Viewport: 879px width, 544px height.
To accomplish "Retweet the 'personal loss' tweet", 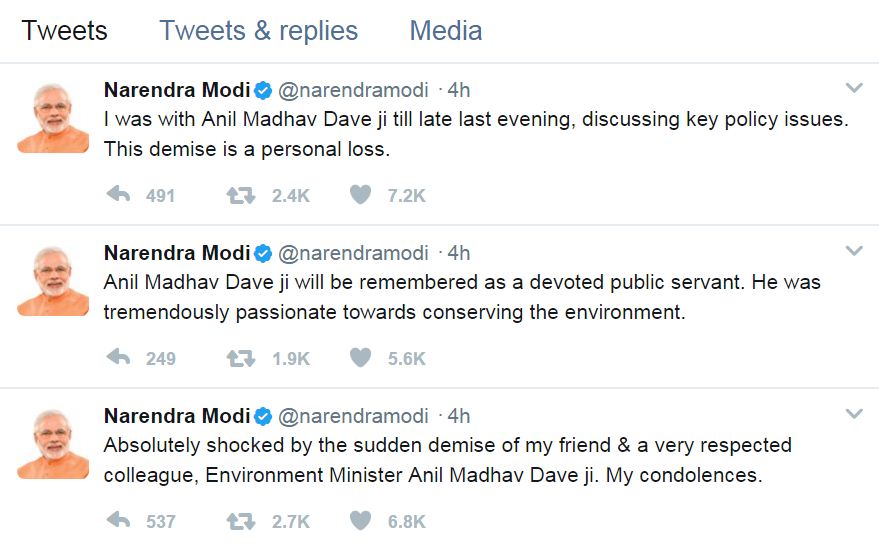I will coord(241,195).
